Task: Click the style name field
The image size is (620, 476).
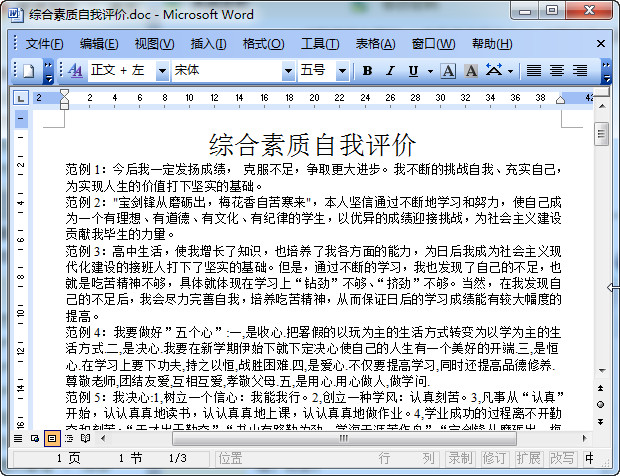Action: click(122, 71)
